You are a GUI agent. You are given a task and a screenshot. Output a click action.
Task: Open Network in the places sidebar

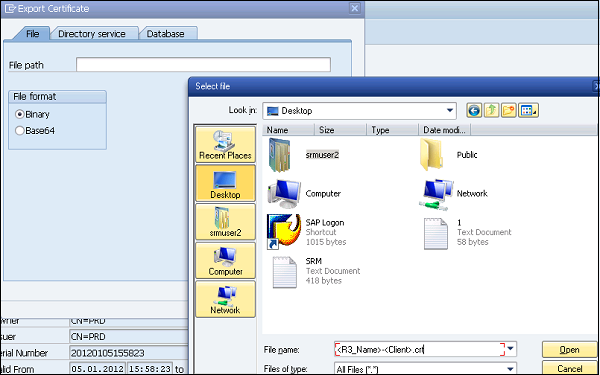[x=225, y=299]
